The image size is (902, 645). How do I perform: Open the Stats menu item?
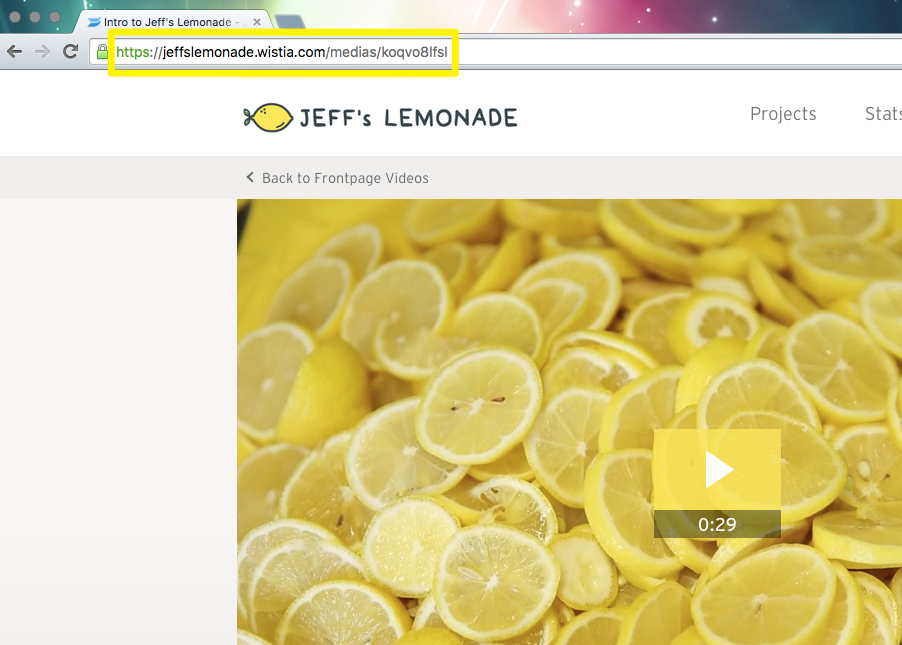coord(883,114)
